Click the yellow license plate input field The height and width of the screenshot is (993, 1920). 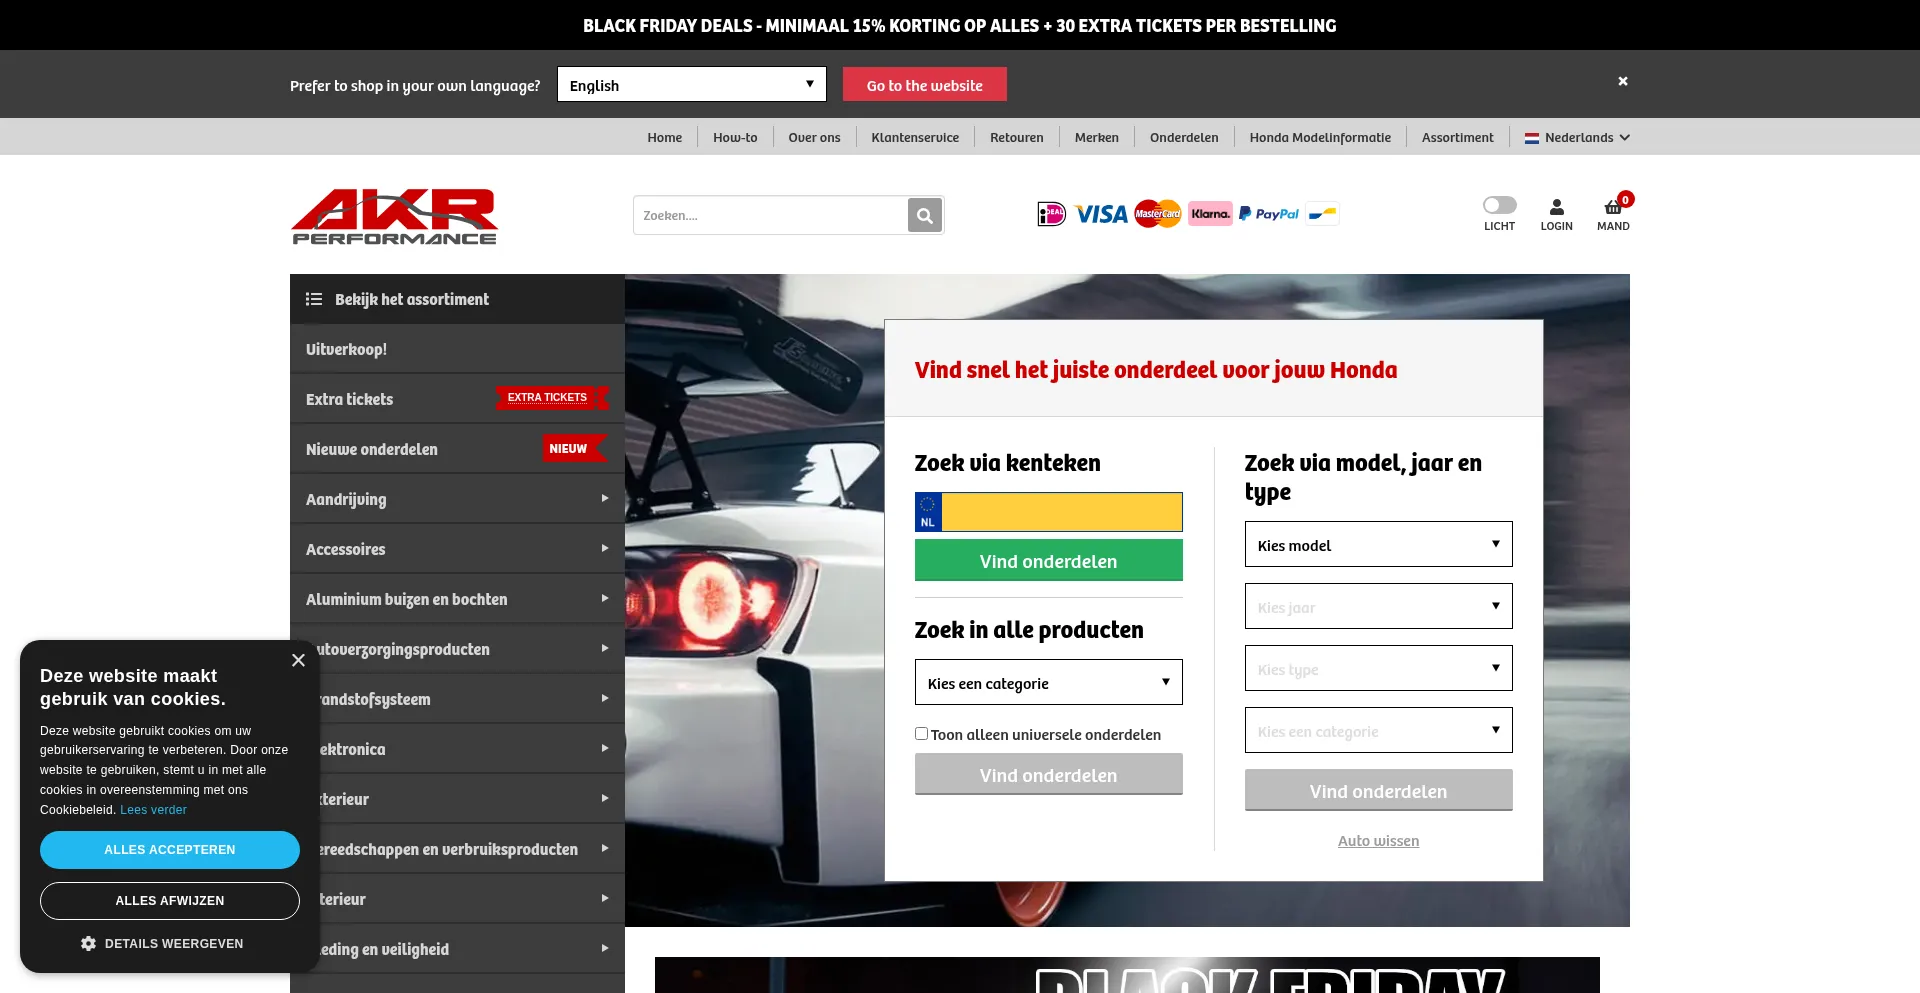(1061, 512)
